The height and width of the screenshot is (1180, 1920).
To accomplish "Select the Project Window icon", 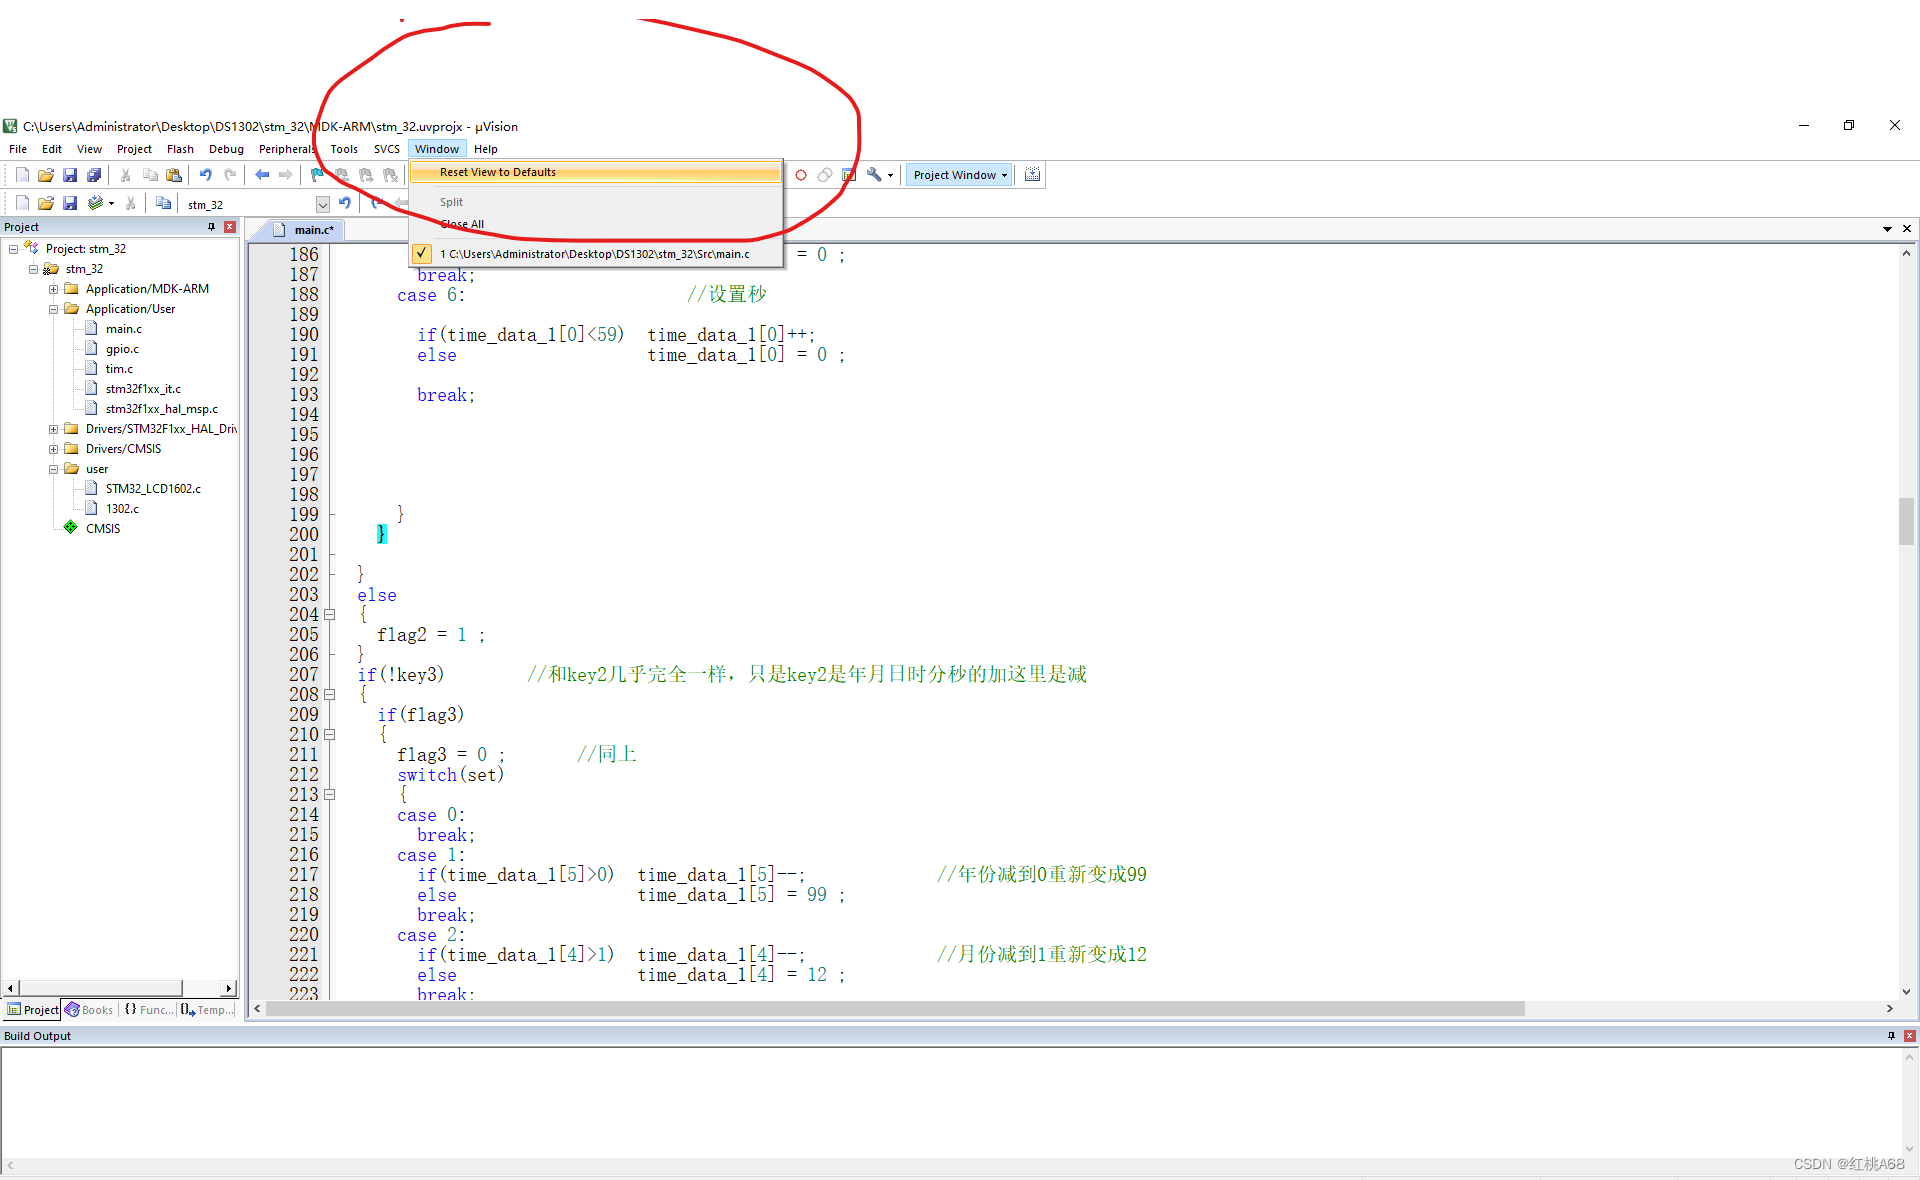I will (959, 174).
